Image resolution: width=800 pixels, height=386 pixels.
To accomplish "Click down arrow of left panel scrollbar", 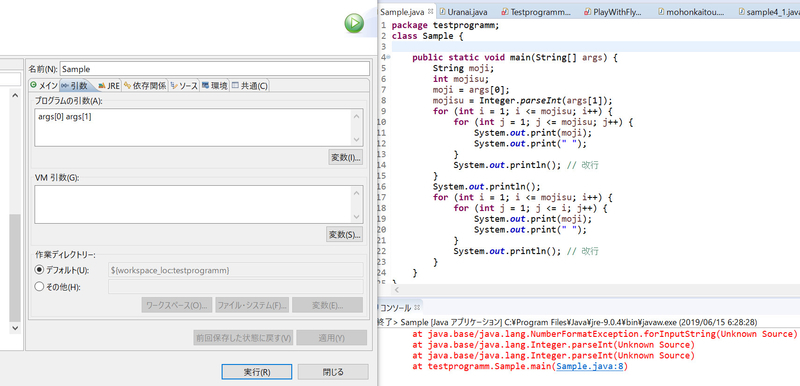I will click(x=15, y=327).
